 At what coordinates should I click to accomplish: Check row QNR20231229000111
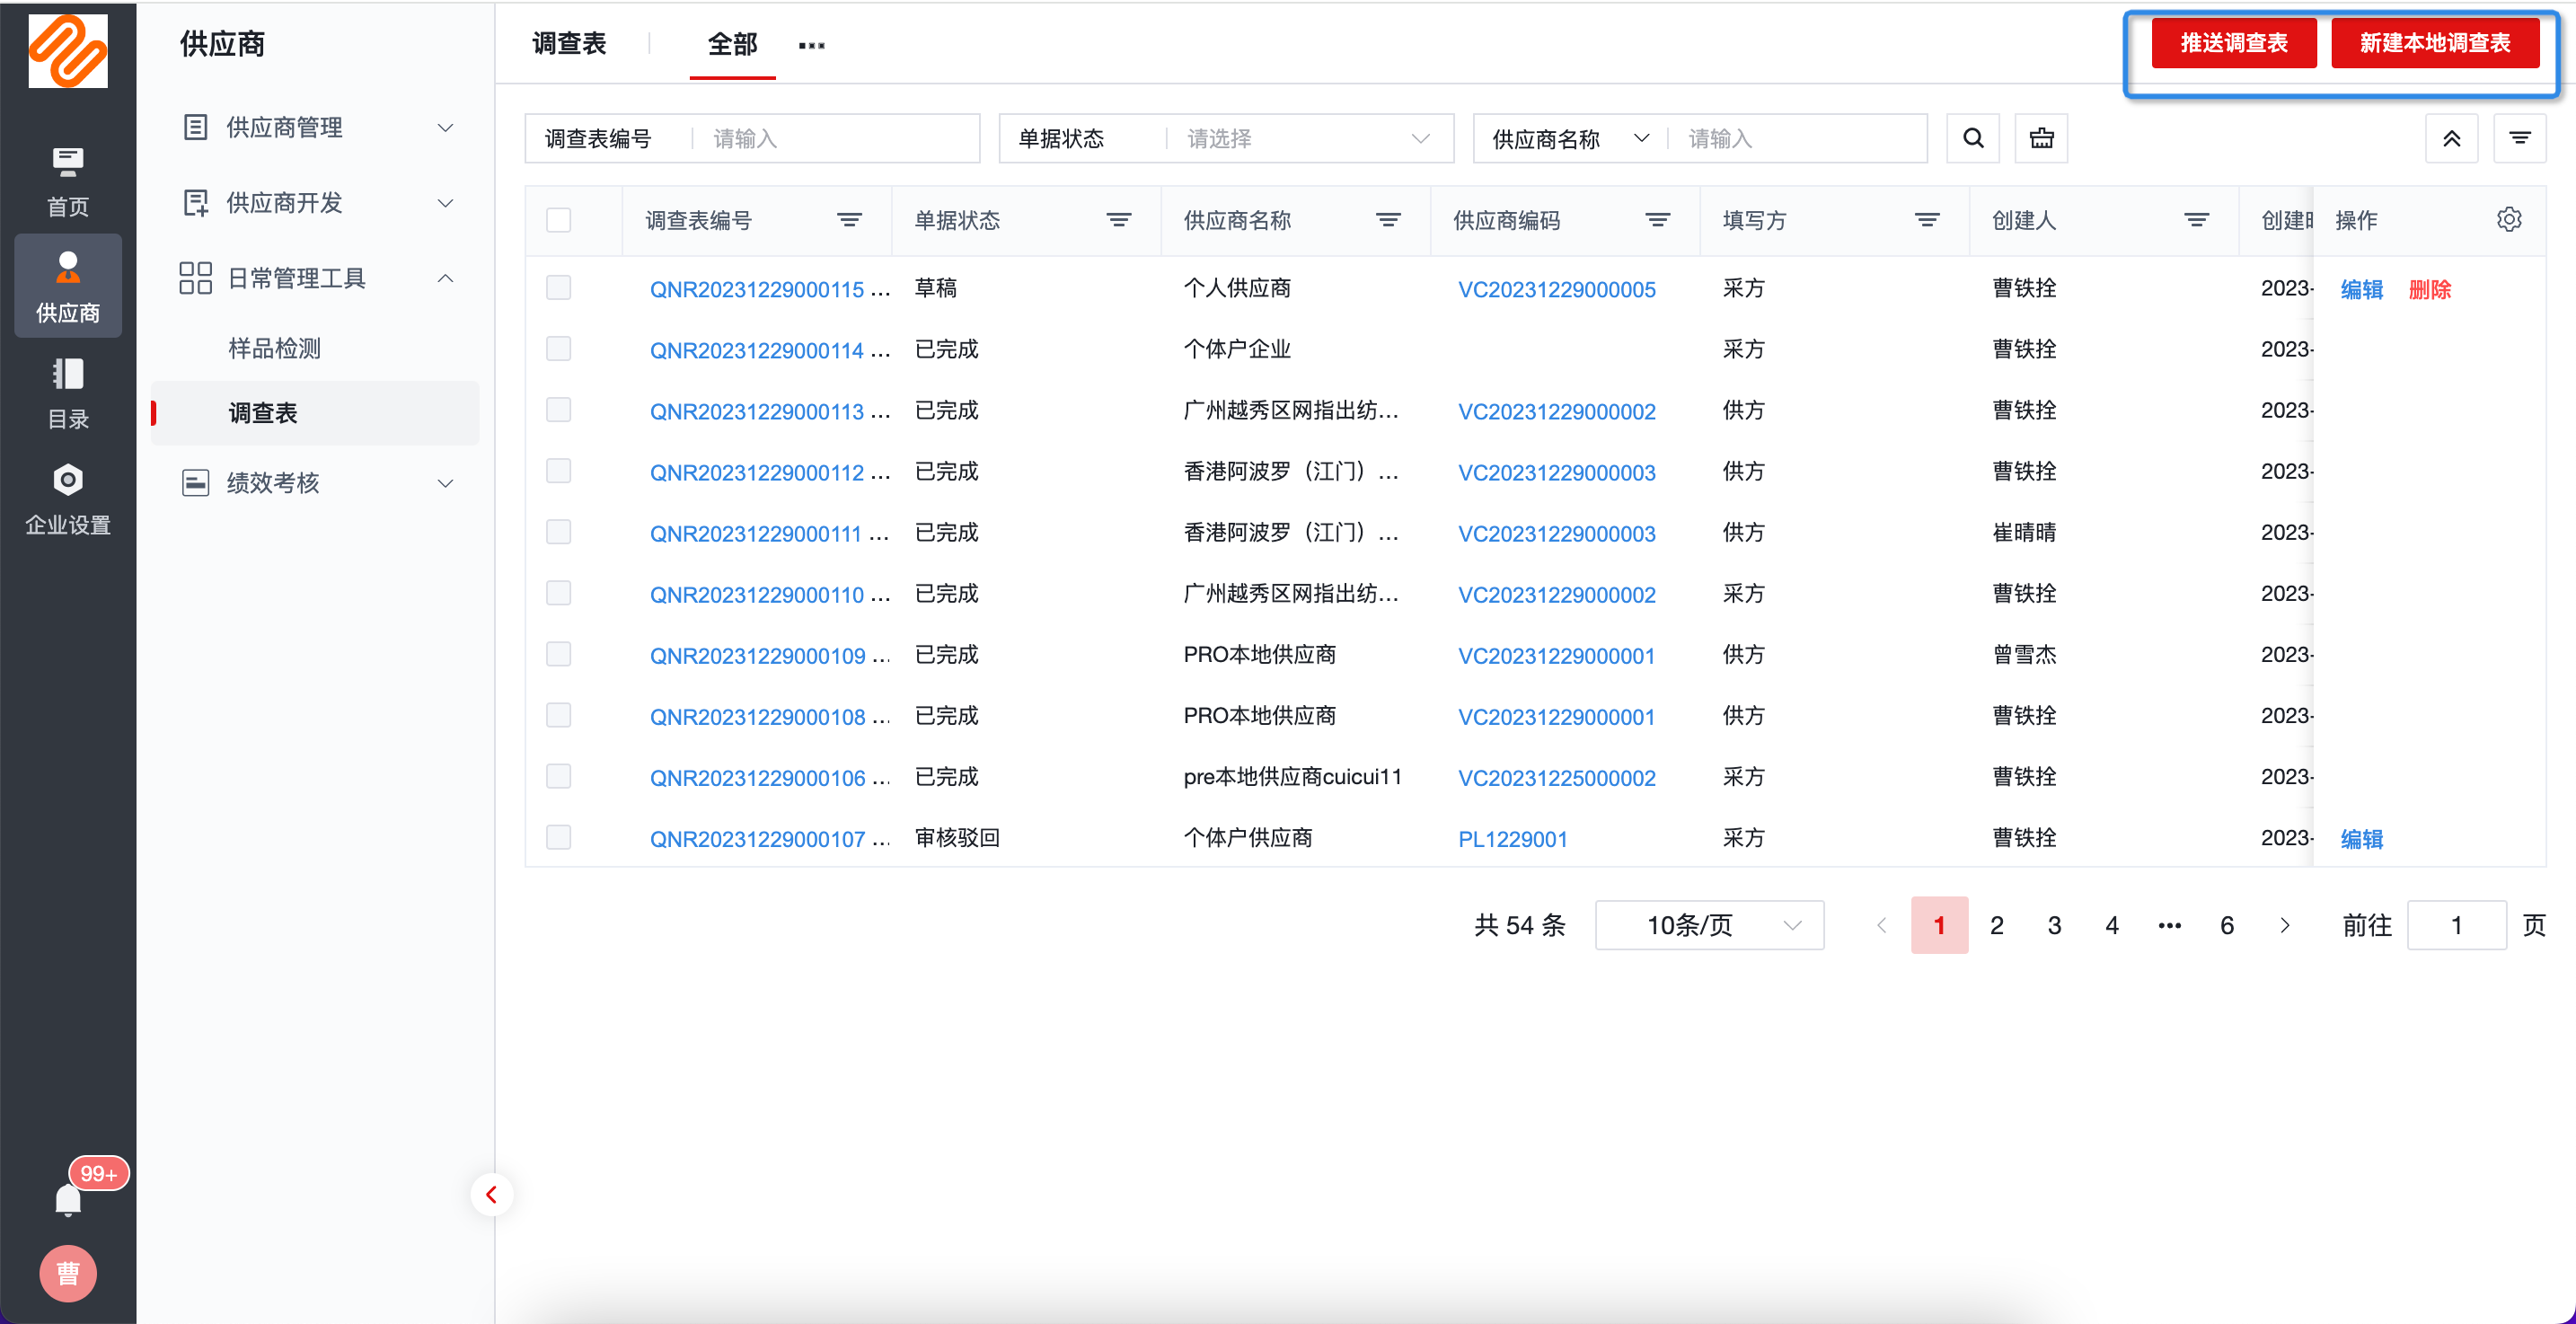click(559, 532)
